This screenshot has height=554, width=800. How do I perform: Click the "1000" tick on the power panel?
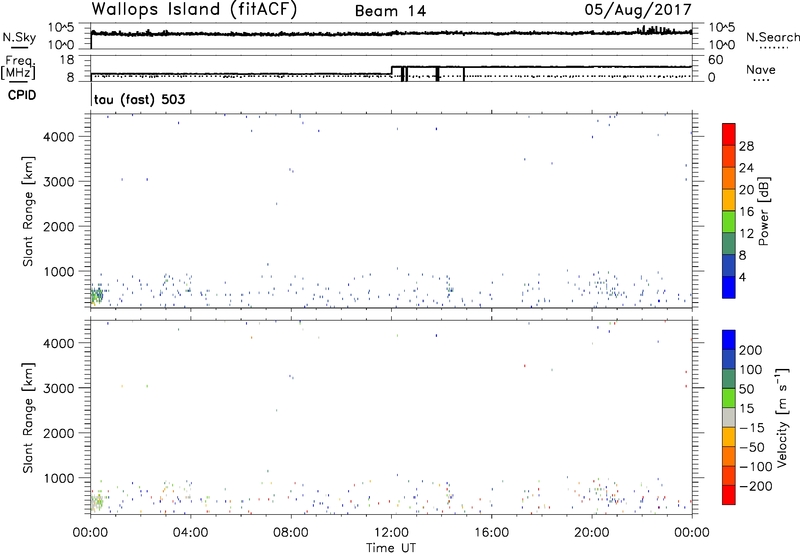59,271
